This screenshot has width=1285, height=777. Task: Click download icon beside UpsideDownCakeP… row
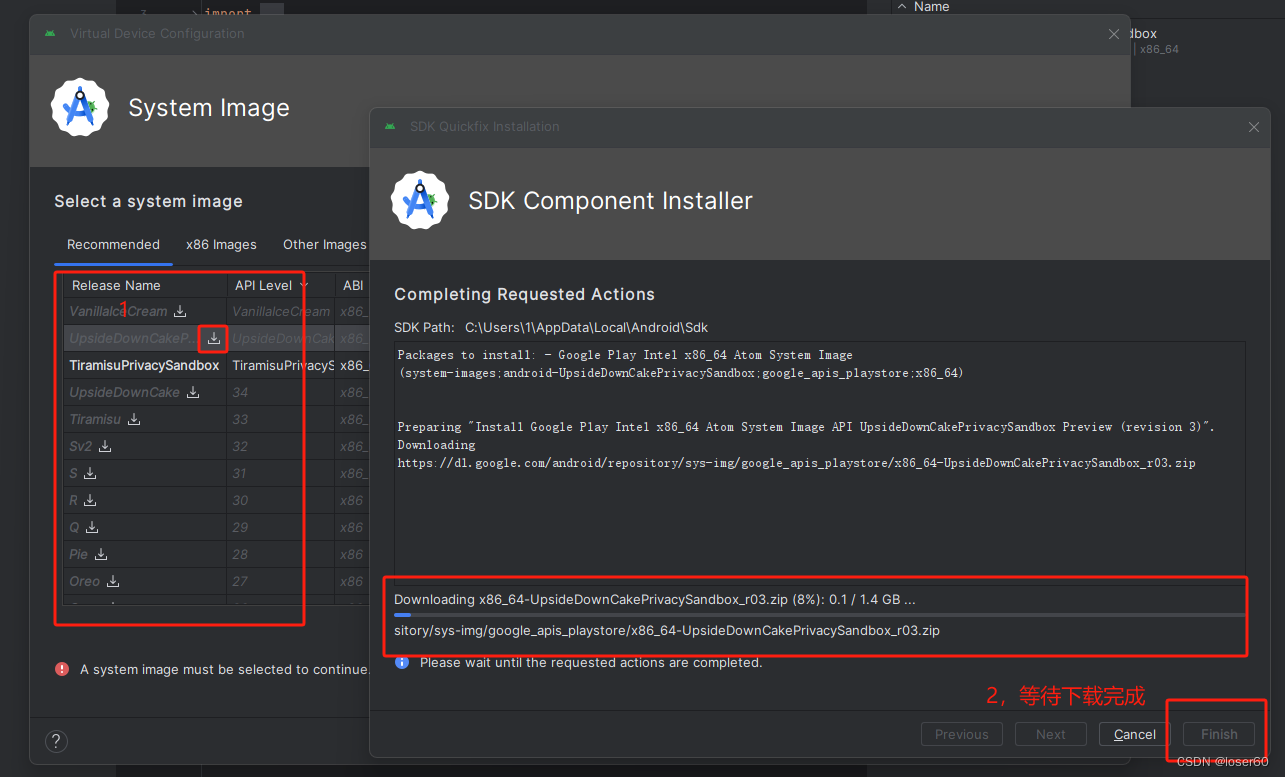tap(214, 339)
